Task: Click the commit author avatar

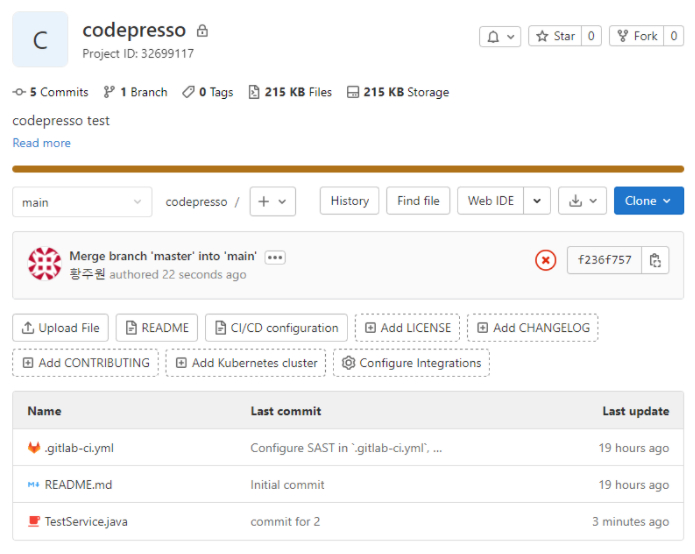Action: (x=44, y=264)
